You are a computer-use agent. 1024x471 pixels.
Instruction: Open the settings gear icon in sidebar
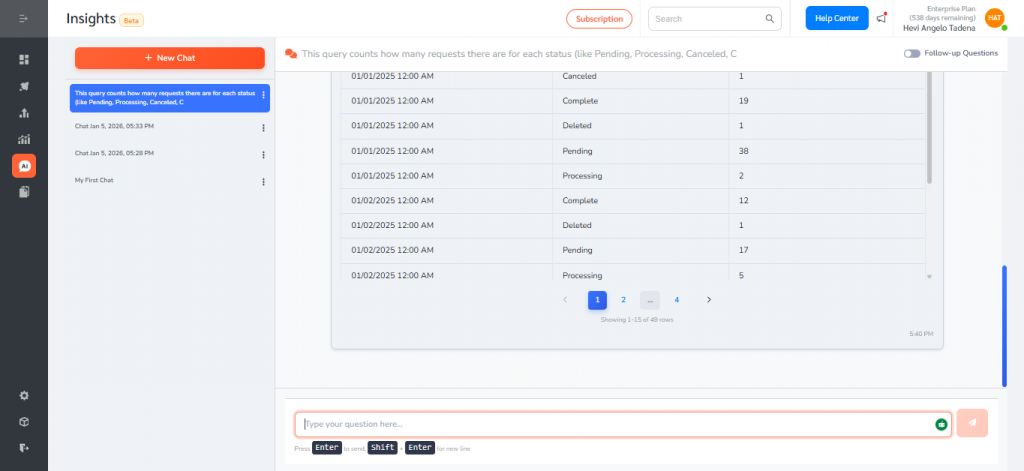tap(24, 395)
